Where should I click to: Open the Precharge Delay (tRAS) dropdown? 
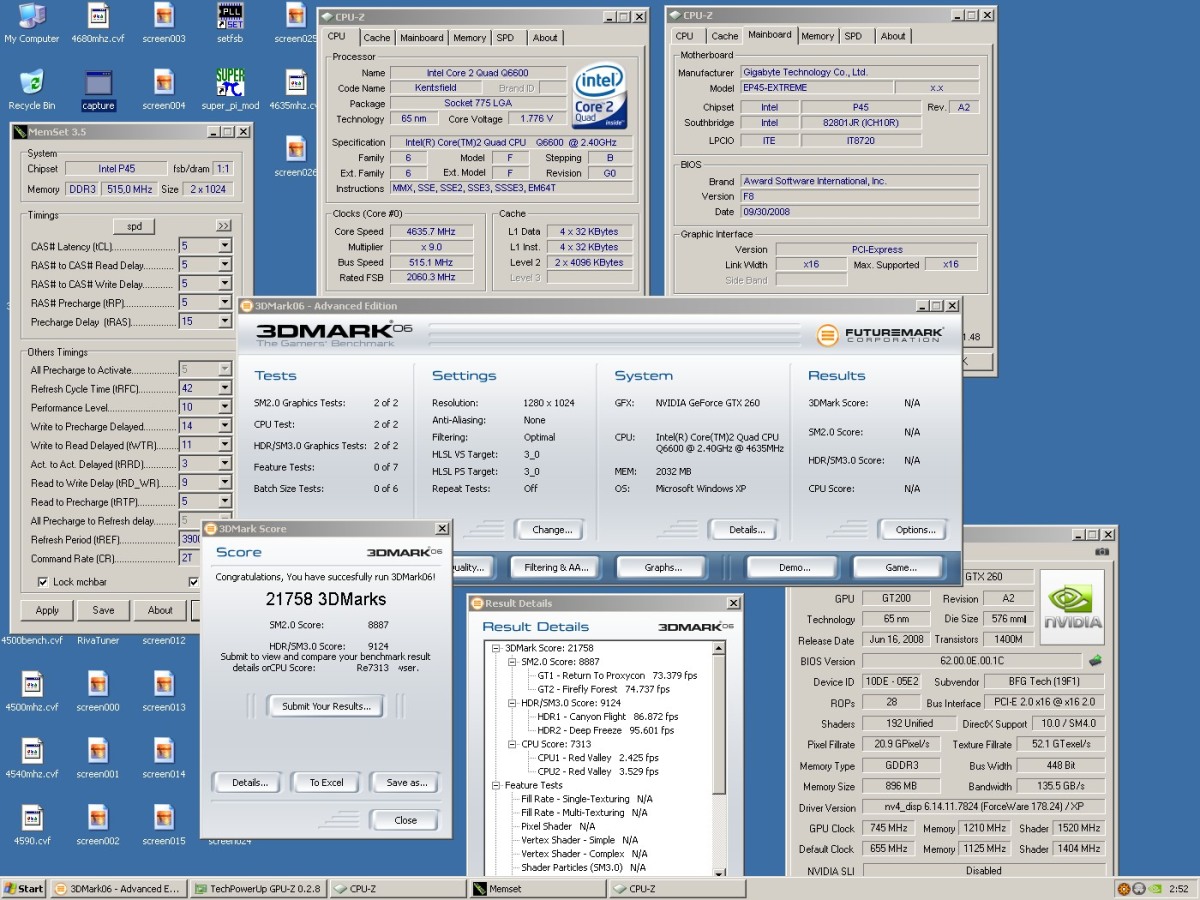pyautogui.click(x=224, y=322)
